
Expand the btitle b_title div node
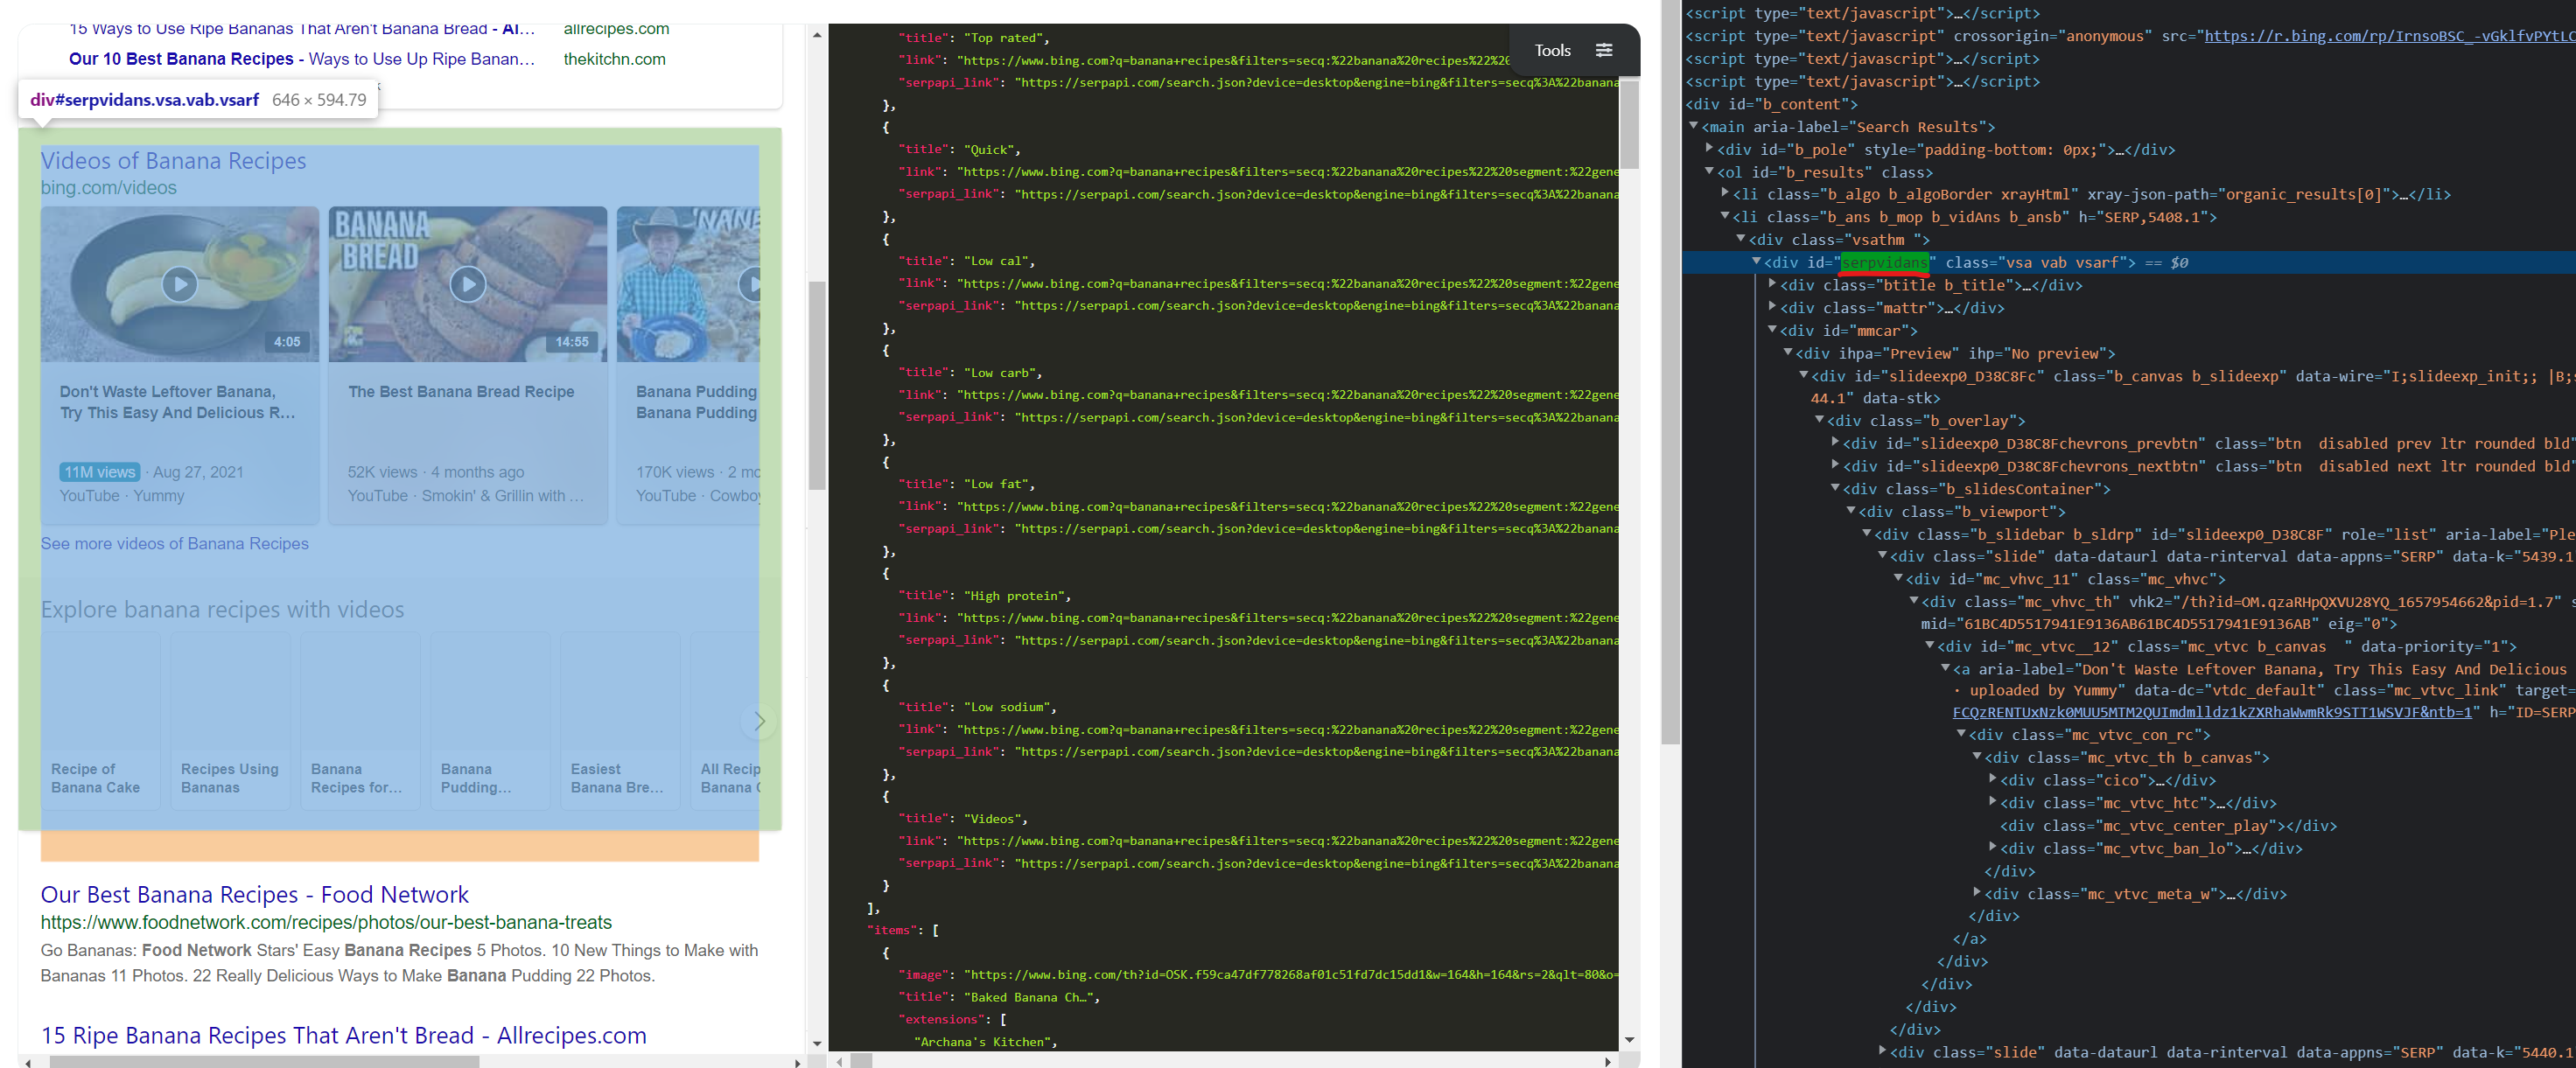[x=1772, y=285]
